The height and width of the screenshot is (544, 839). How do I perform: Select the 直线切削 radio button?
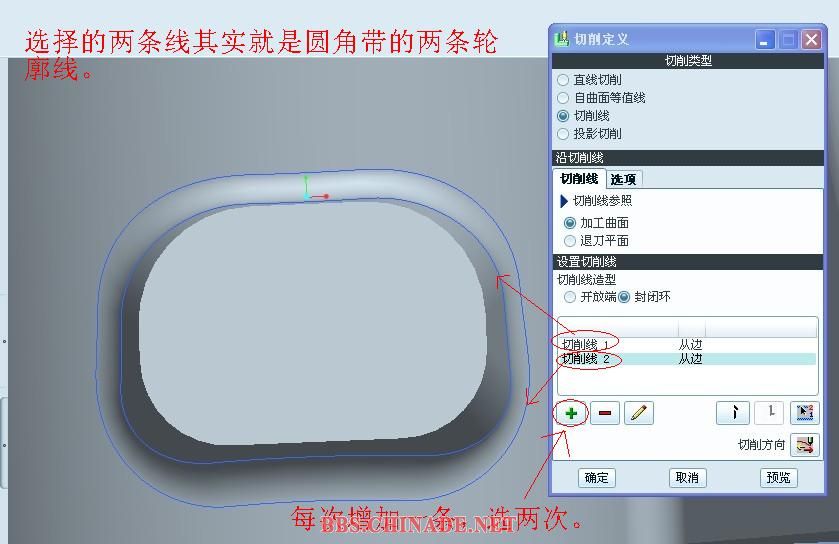pyautogui.click(x=563, y=80)
